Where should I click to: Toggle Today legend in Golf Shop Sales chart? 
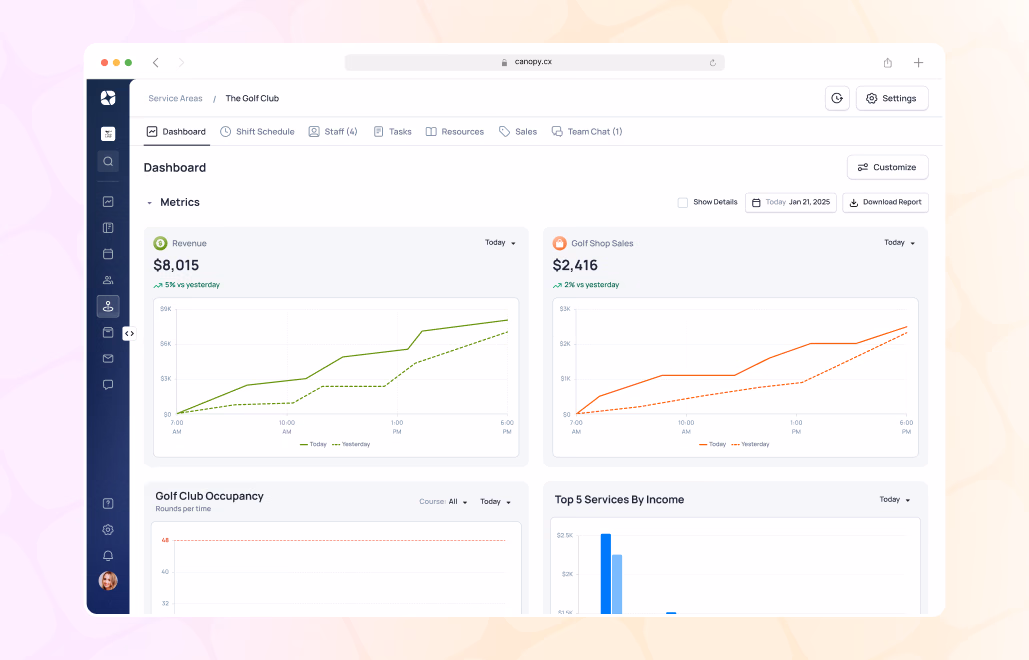[x=712, y=444]
